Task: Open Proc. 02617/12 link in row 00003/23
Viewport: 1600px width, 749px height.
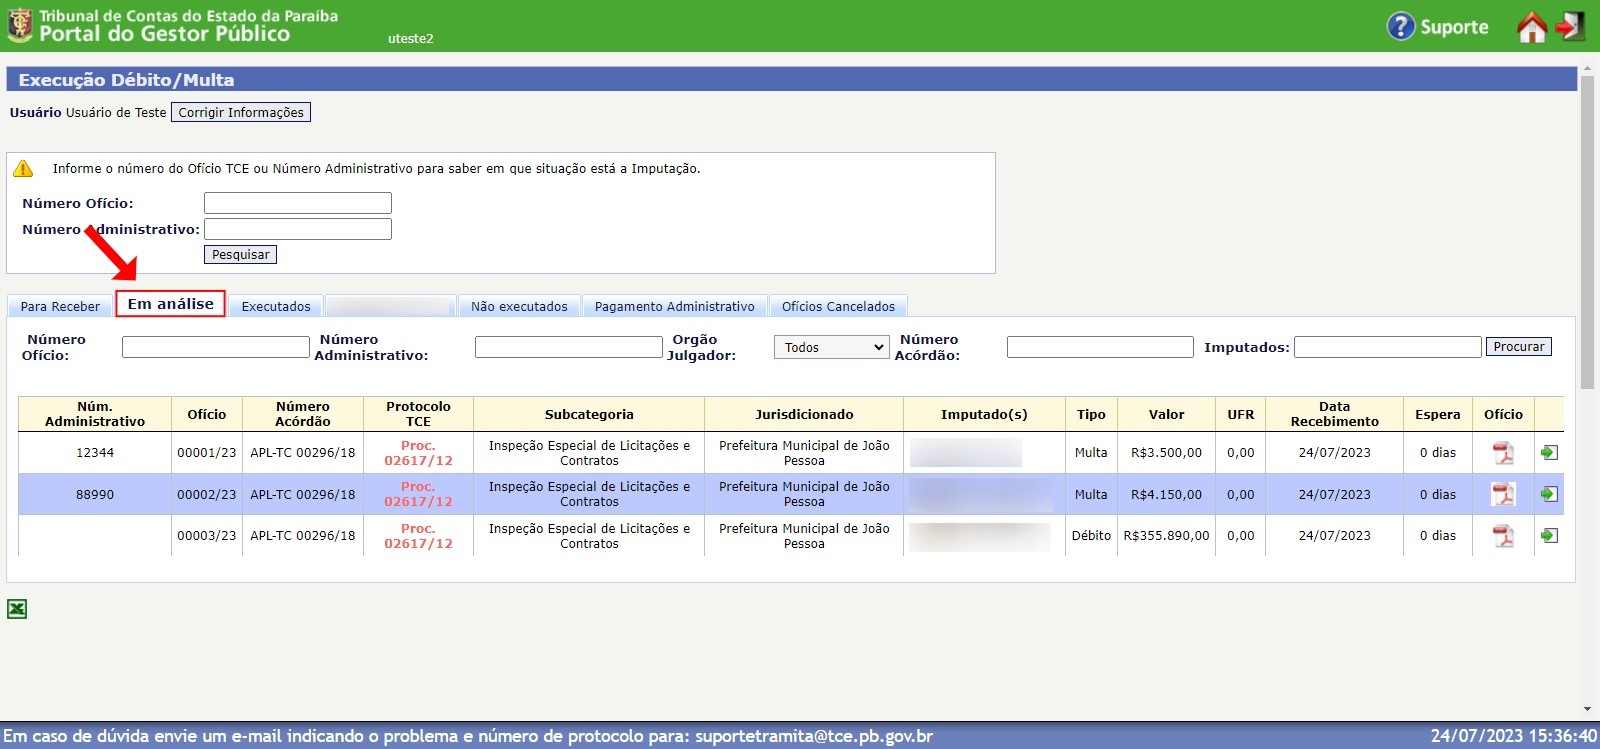Action: pyautogui.click(x=418, y=536)
